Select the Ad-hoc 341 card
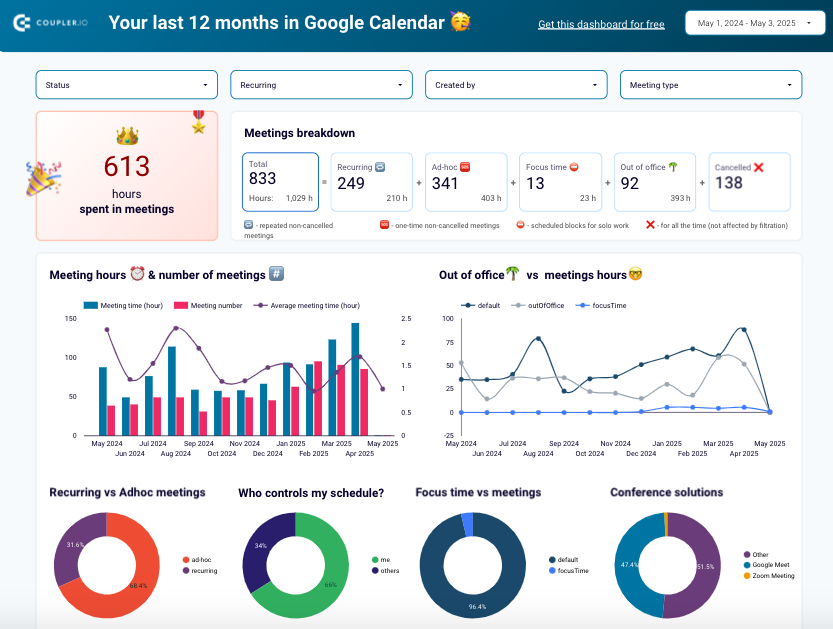Viewport: 833px width, 629px height. [466, 182]
